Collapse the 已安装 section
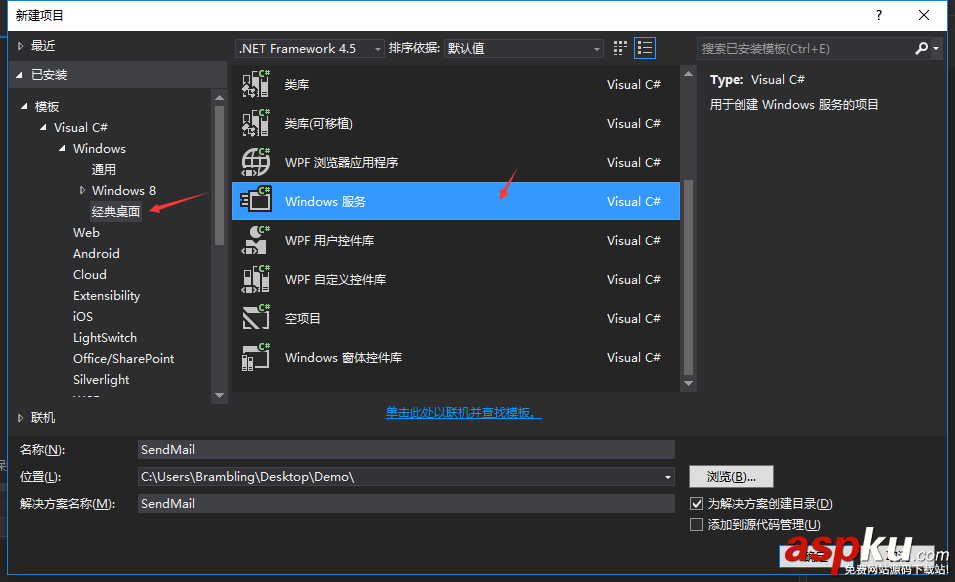This screenshot has width=955, height=582. point(19,75)
